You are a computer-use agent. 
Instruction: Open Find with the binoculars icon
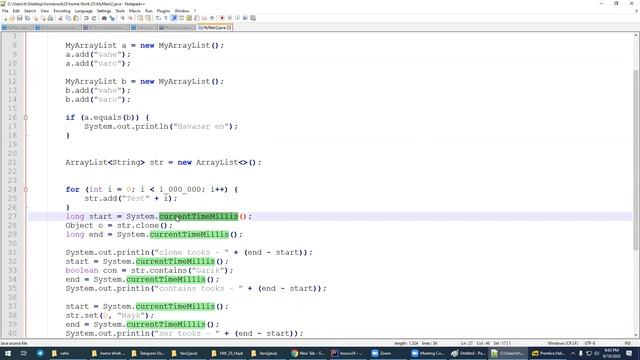(x=104, y=18)
